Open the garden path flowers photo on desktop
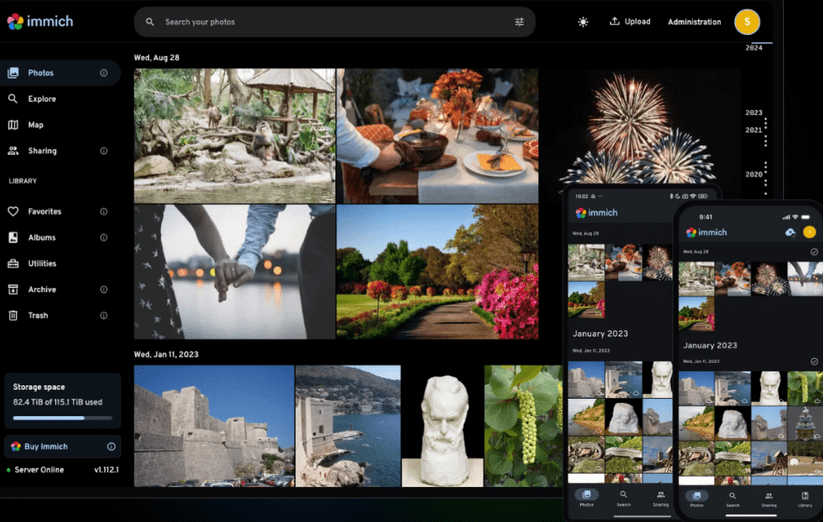This screenshot has width=824, height=522. click(437, 272)
